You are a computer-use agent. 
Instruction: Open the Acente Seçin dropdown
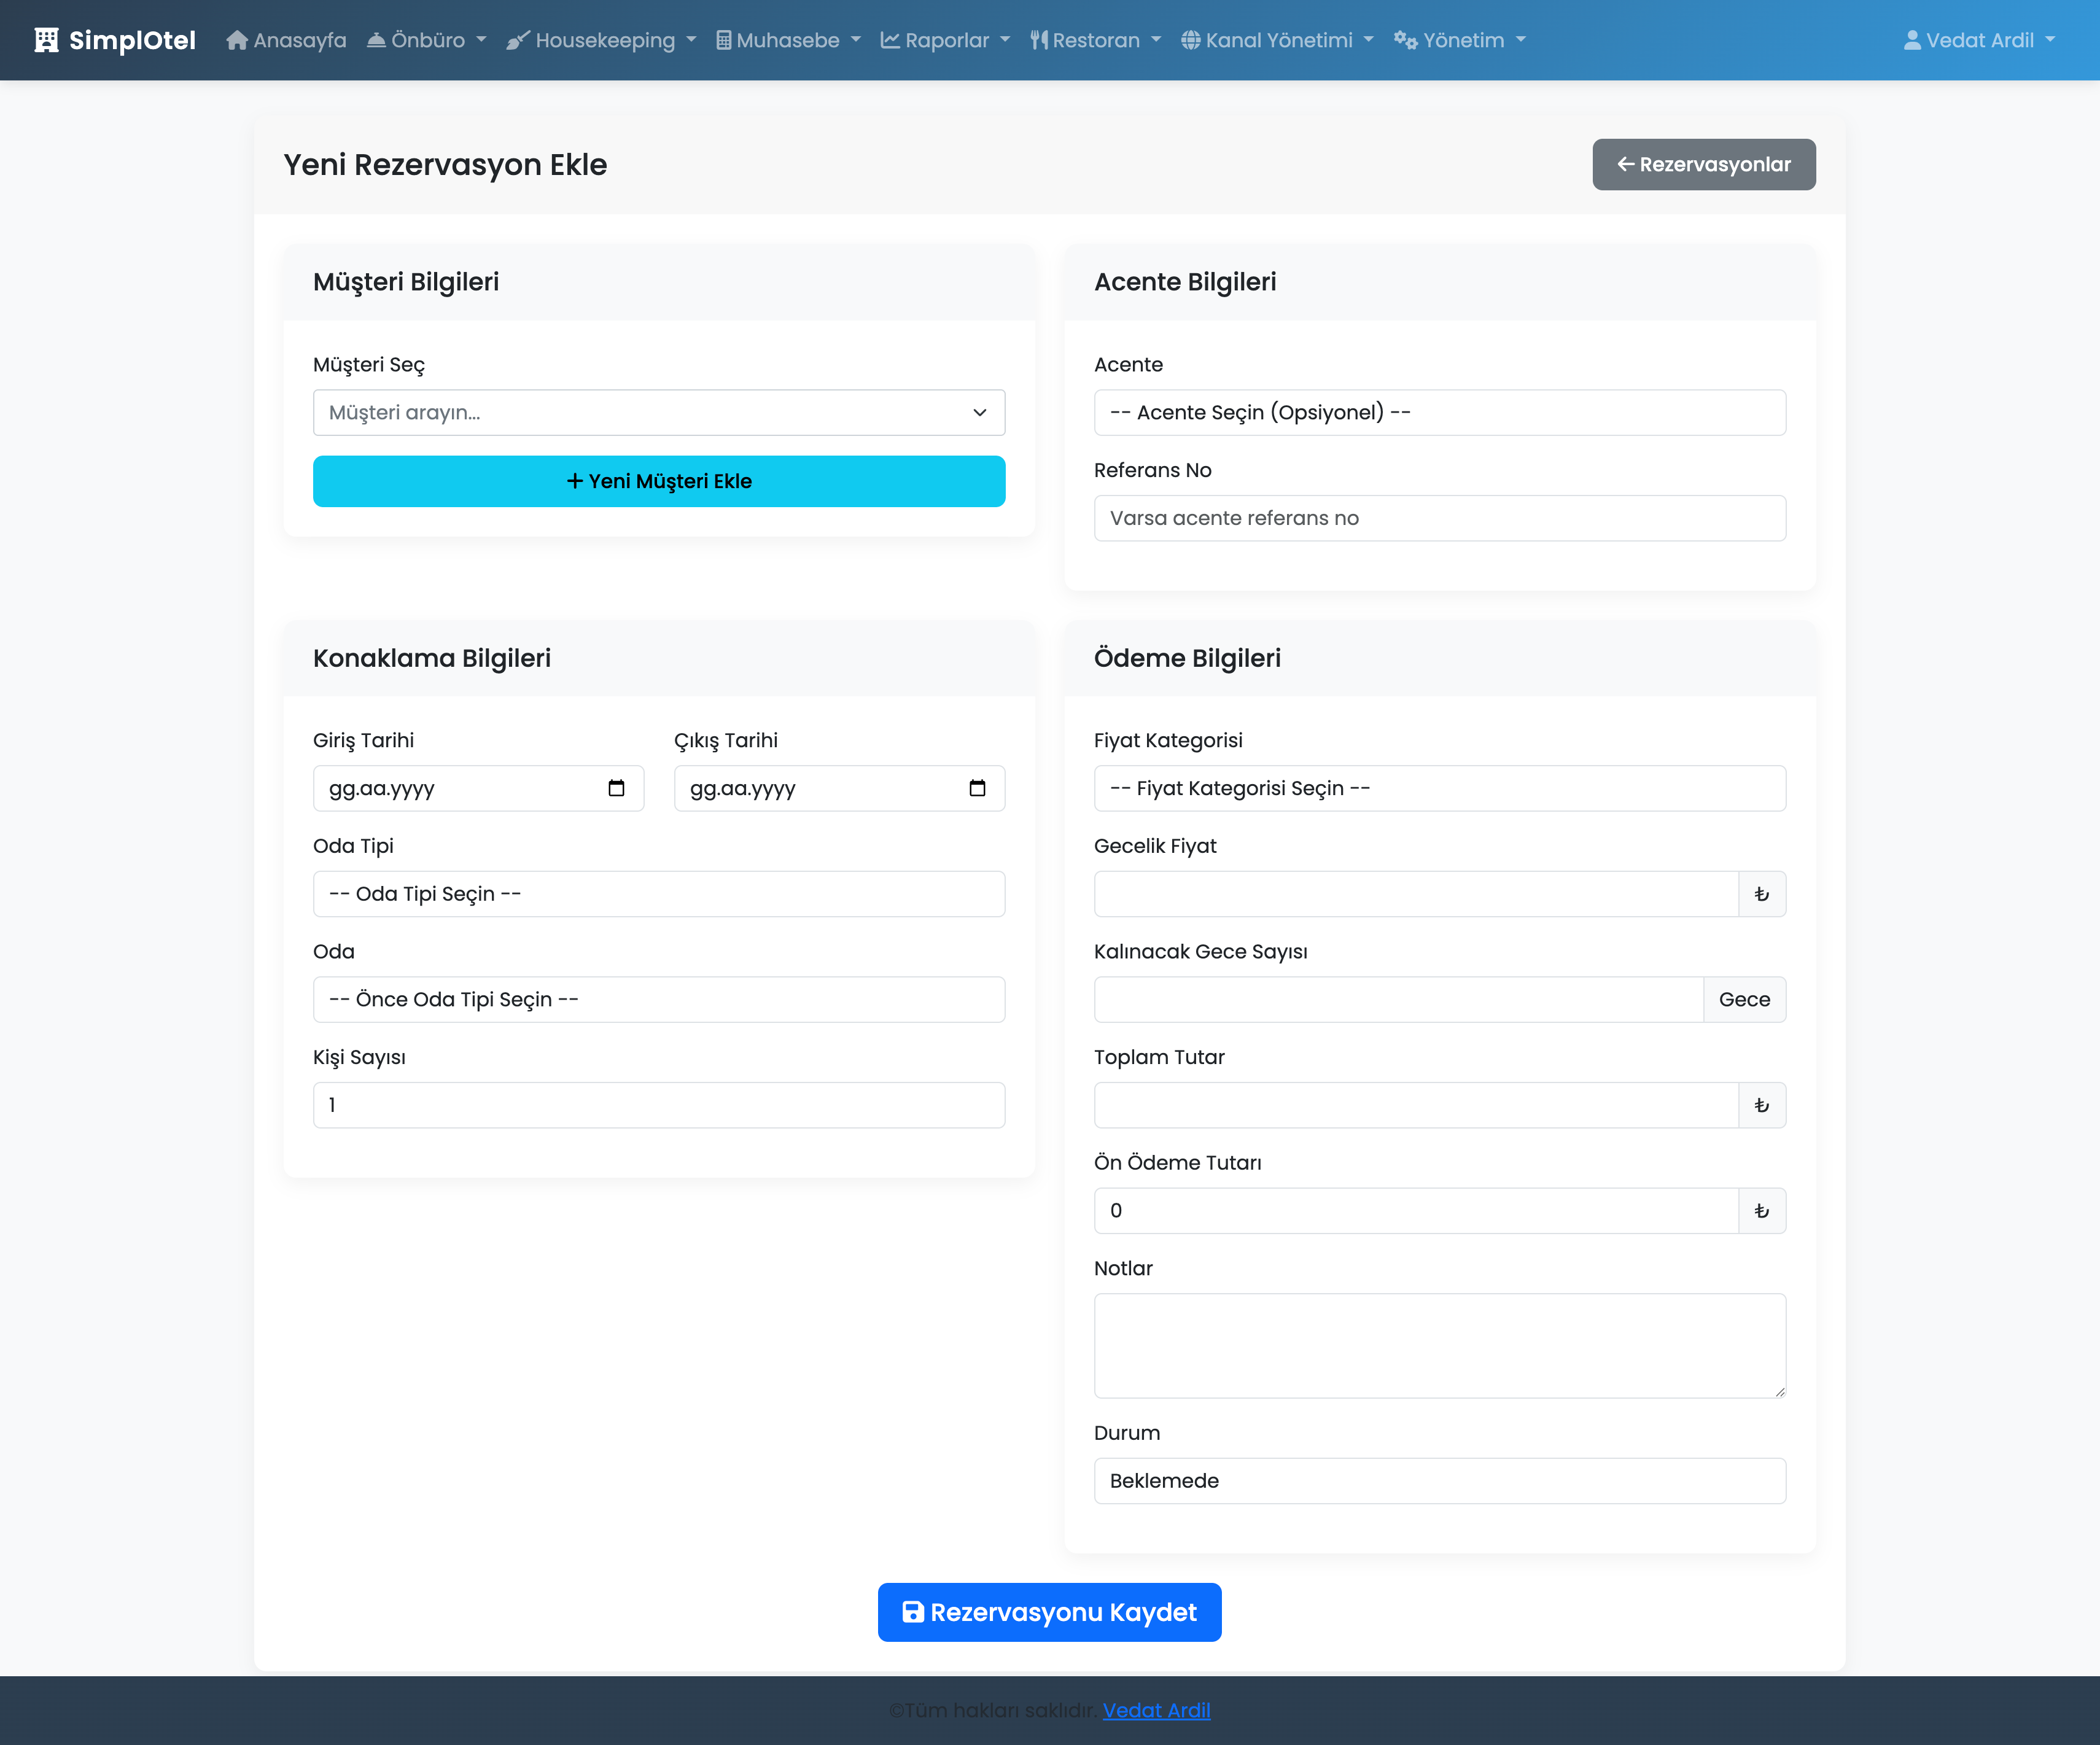(x=1439, y=413)
